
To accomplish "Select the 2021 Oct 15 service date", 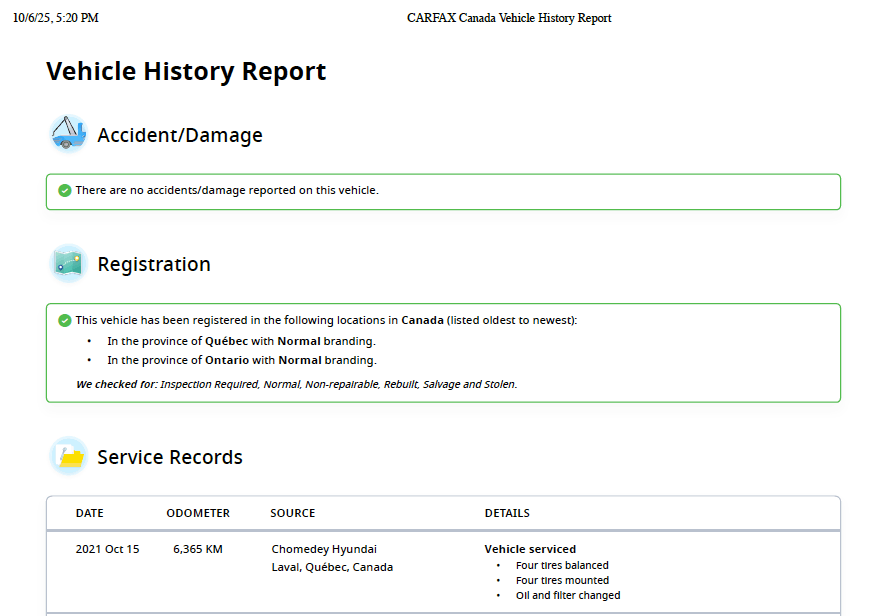I will 107,549.
